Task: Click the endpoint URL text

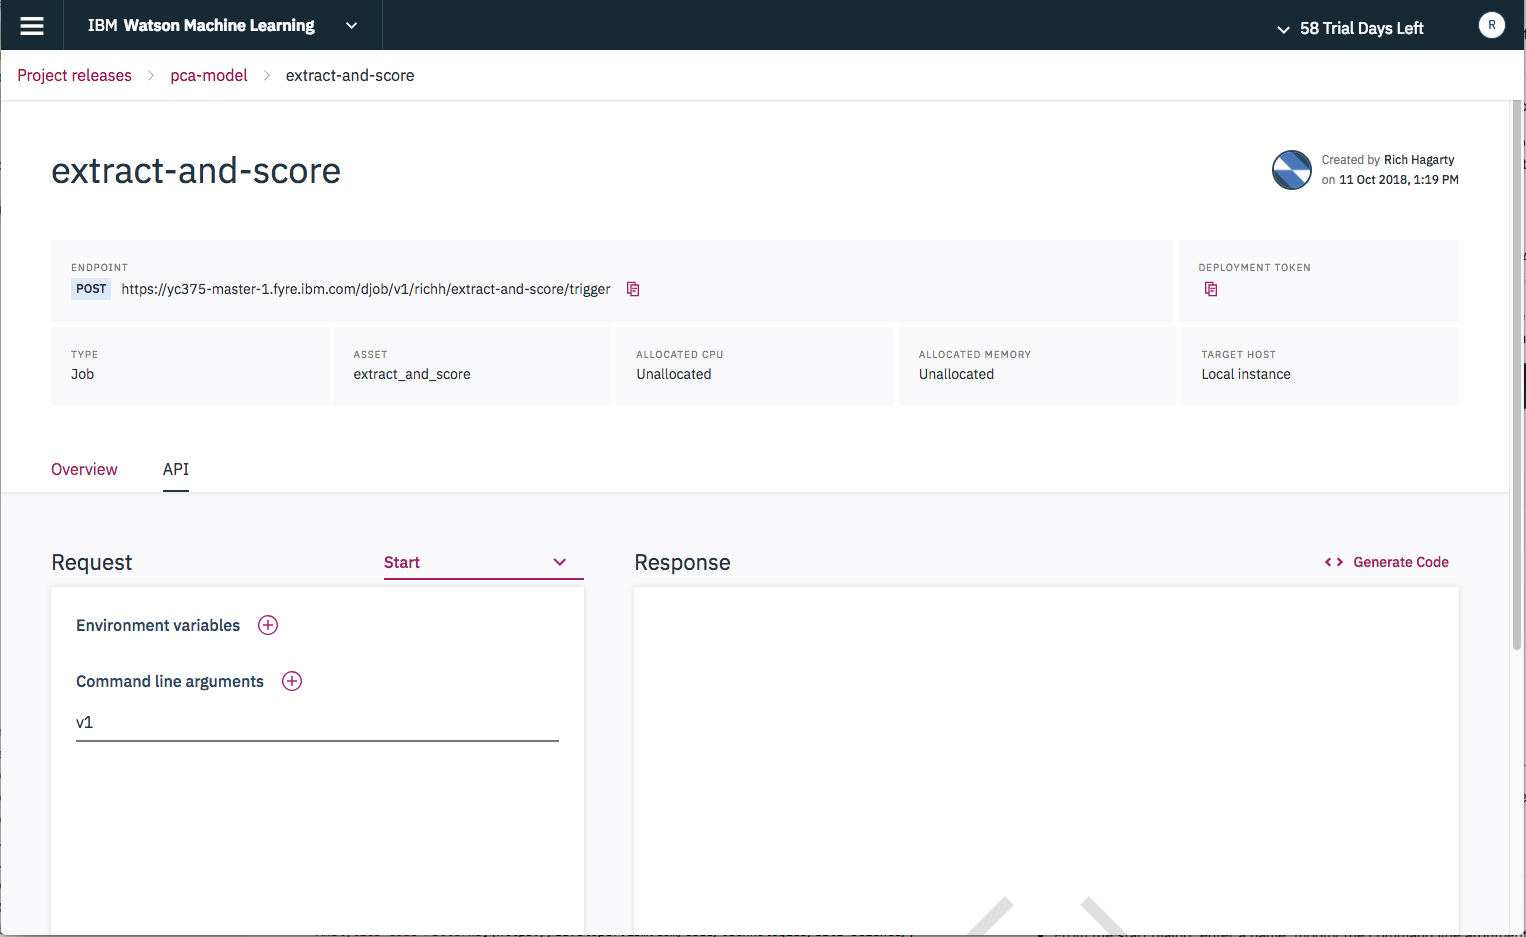Action: (366, 289)
